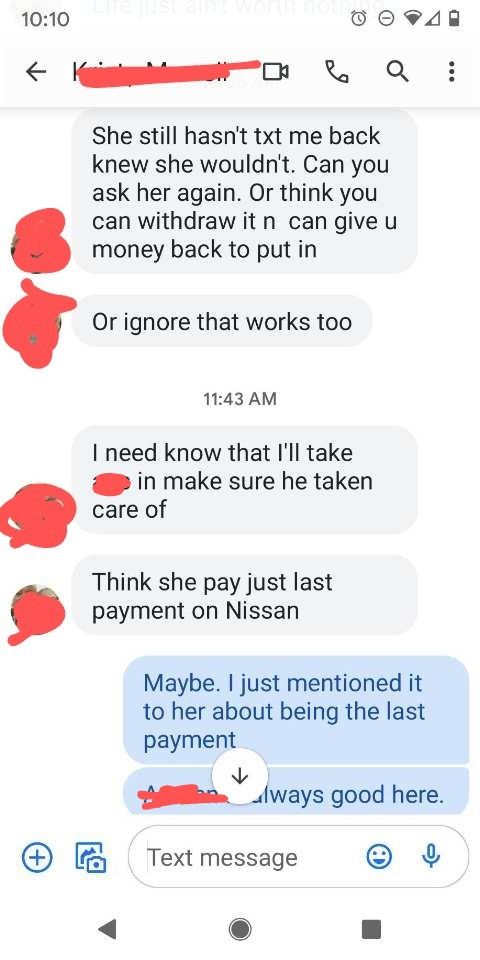Image resolution: width=480 pixels, height=960 pixels.
Task: Go back using the top-left arrow
Action: pyautogui.click(x=36, y=73)
